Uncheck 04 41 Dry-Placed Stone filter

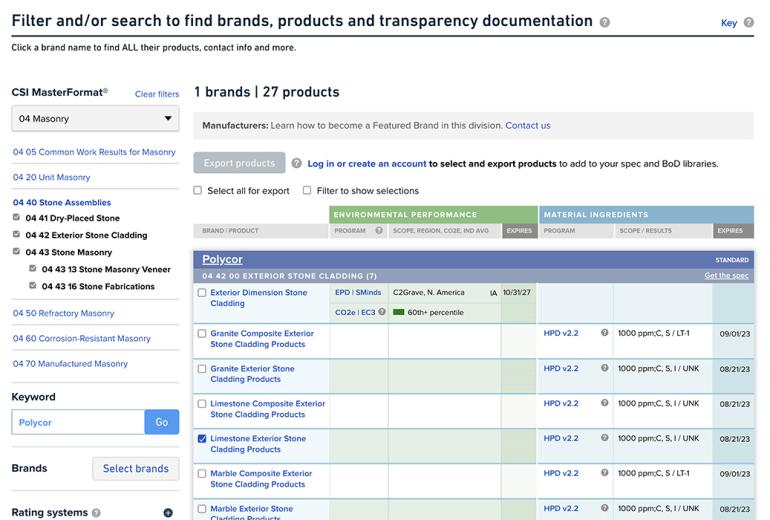pyautogui.click(x=16, y=217)
